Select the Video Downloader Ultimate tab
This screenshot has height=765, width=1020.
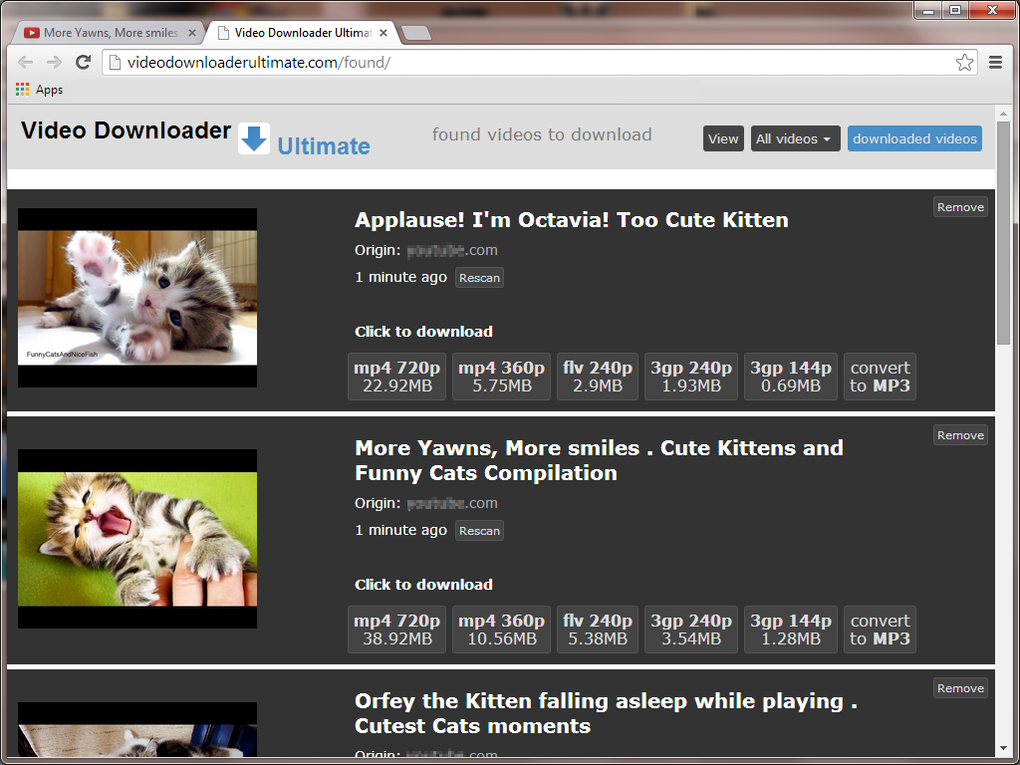302,33
